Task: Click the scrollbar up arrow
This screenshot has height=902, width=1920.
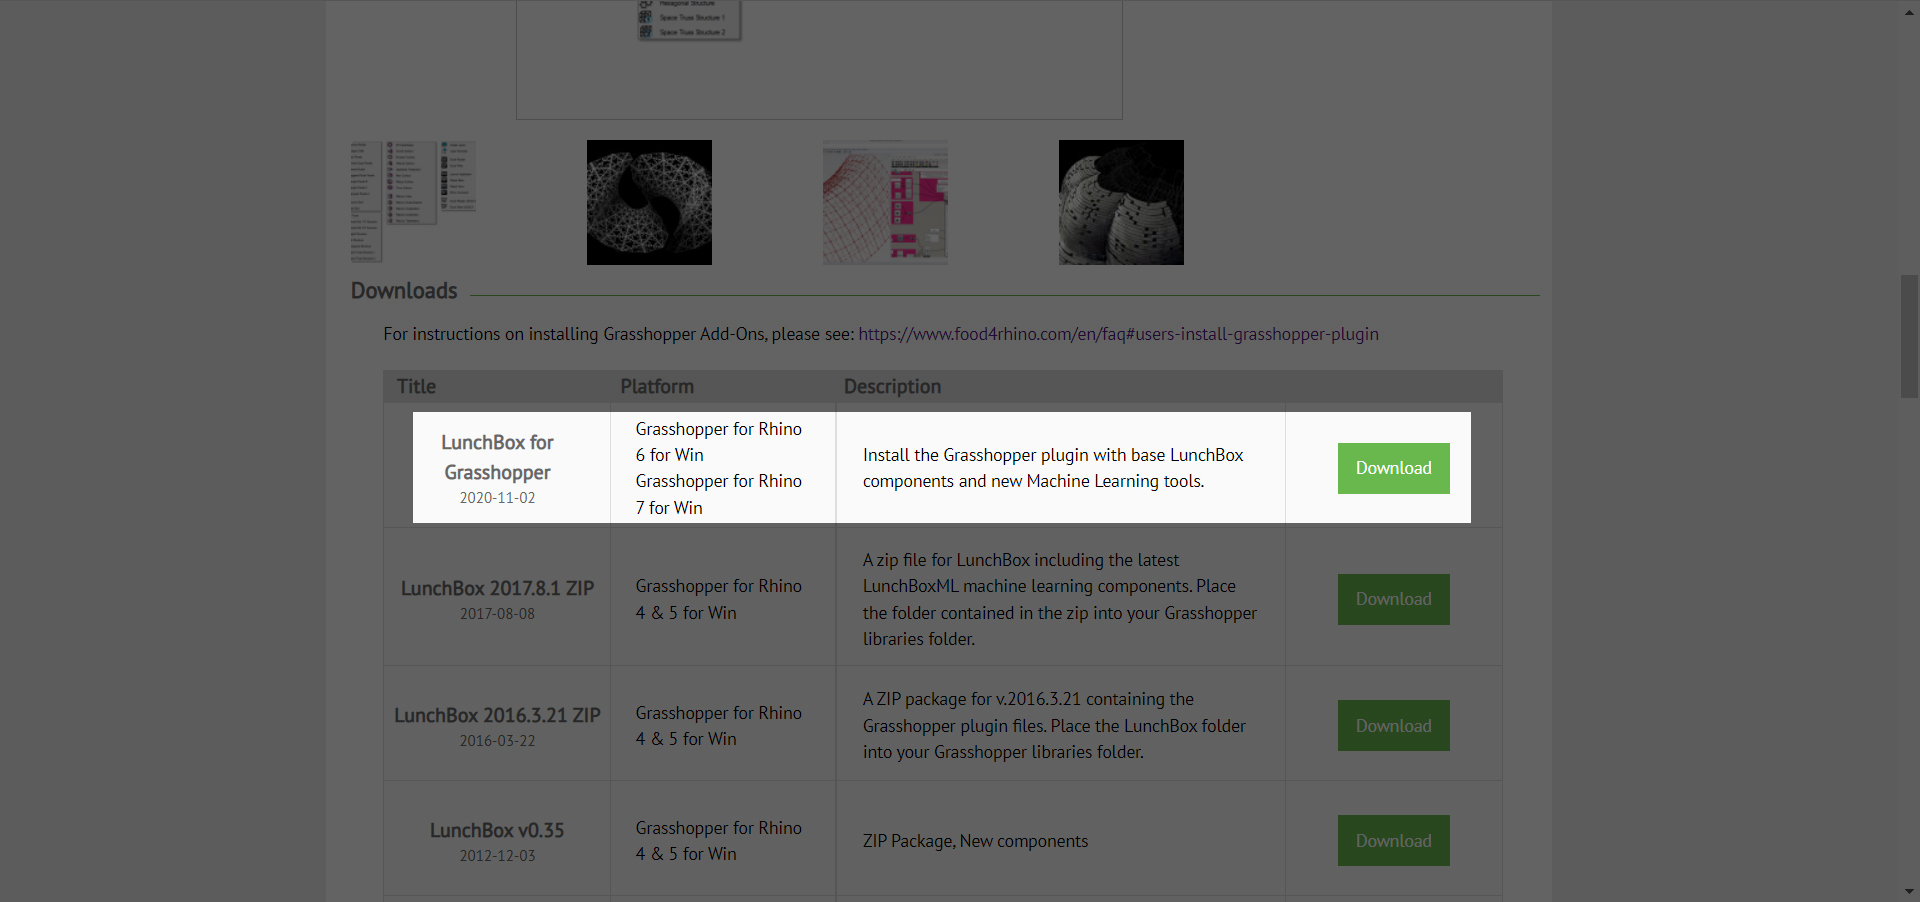Action: (1909, 12)
